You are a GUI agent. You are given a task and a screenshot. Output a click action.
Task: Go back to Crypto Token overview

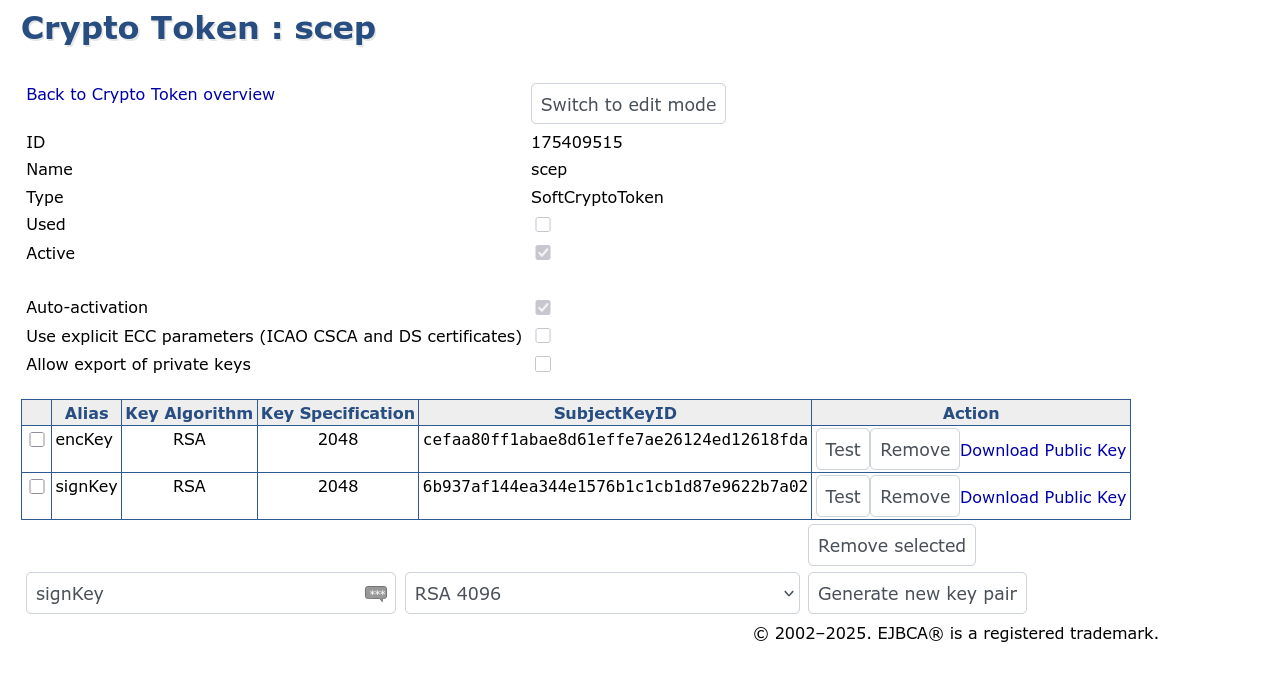(150, 95)
